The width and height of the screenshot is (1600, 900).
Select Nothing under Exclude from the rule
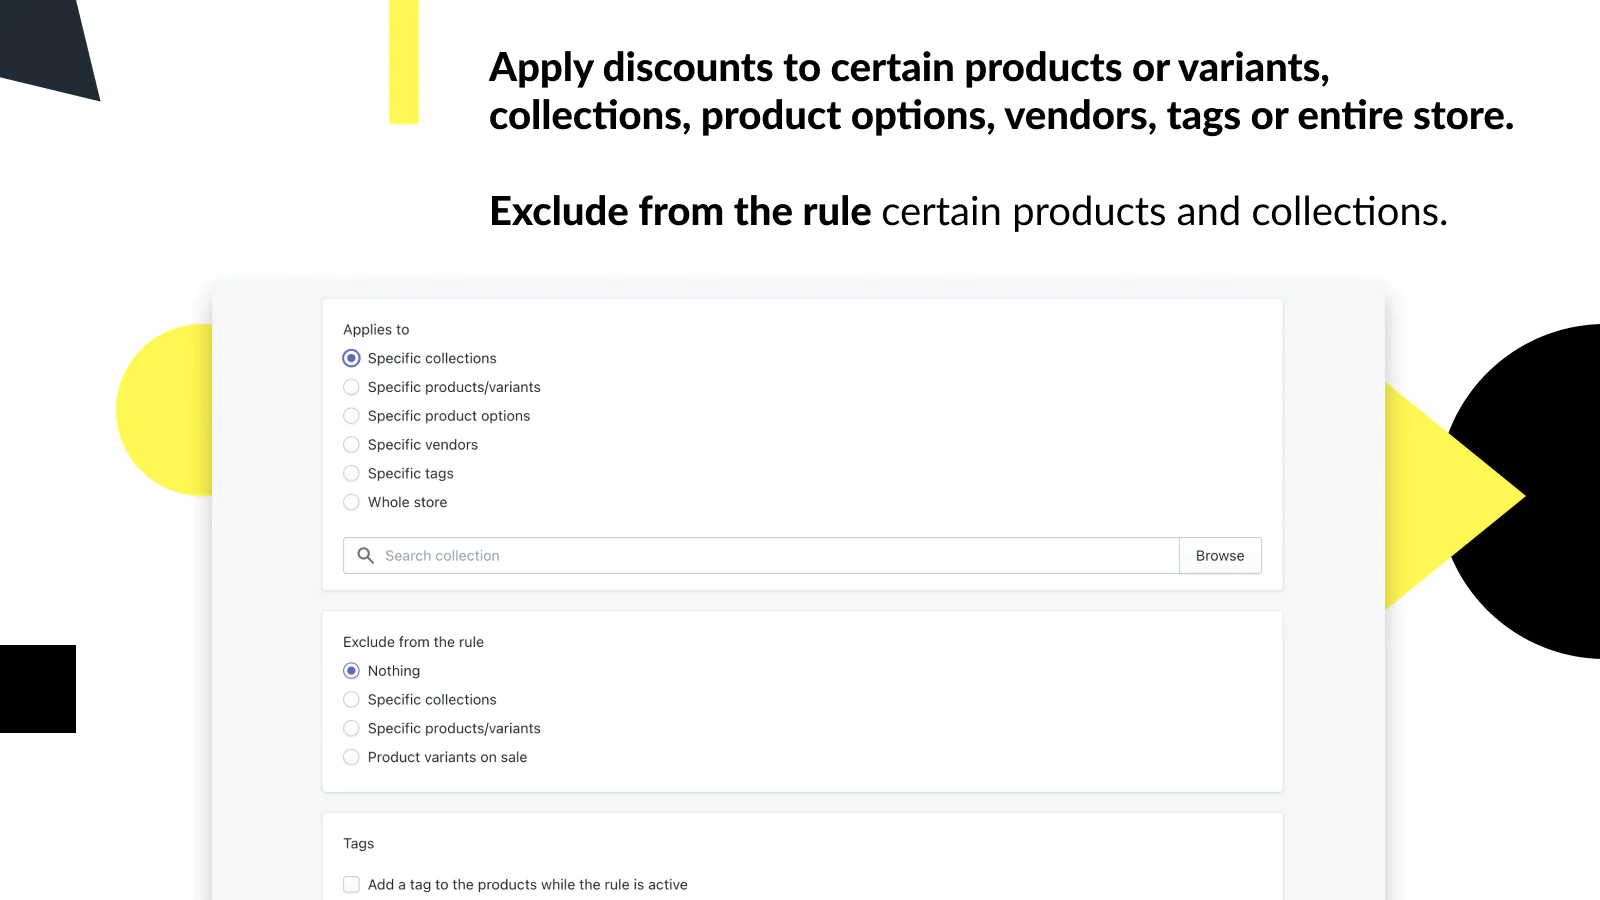click(x=351, y=671)
